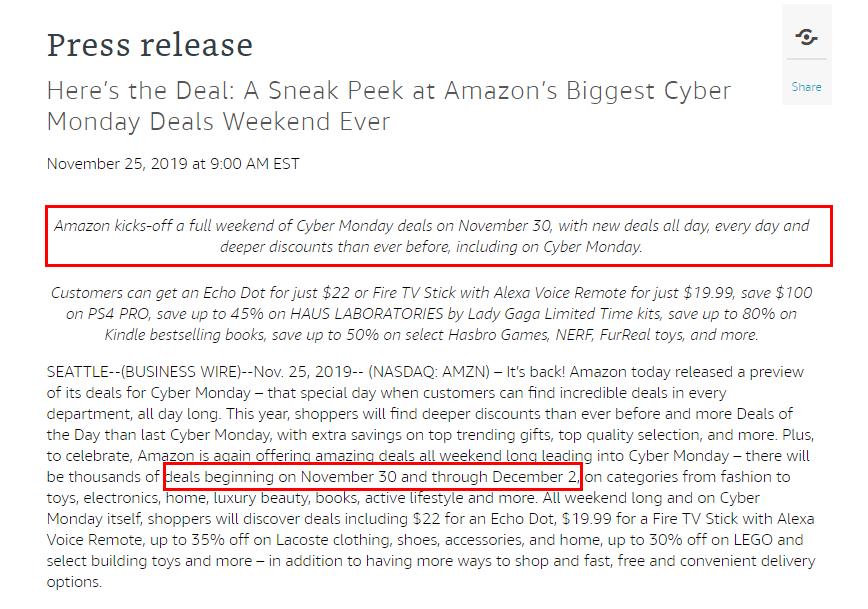Click the November 25, 2019 publish date
The width and height of the screenshot is (868, 609).
tap(173, 164)
